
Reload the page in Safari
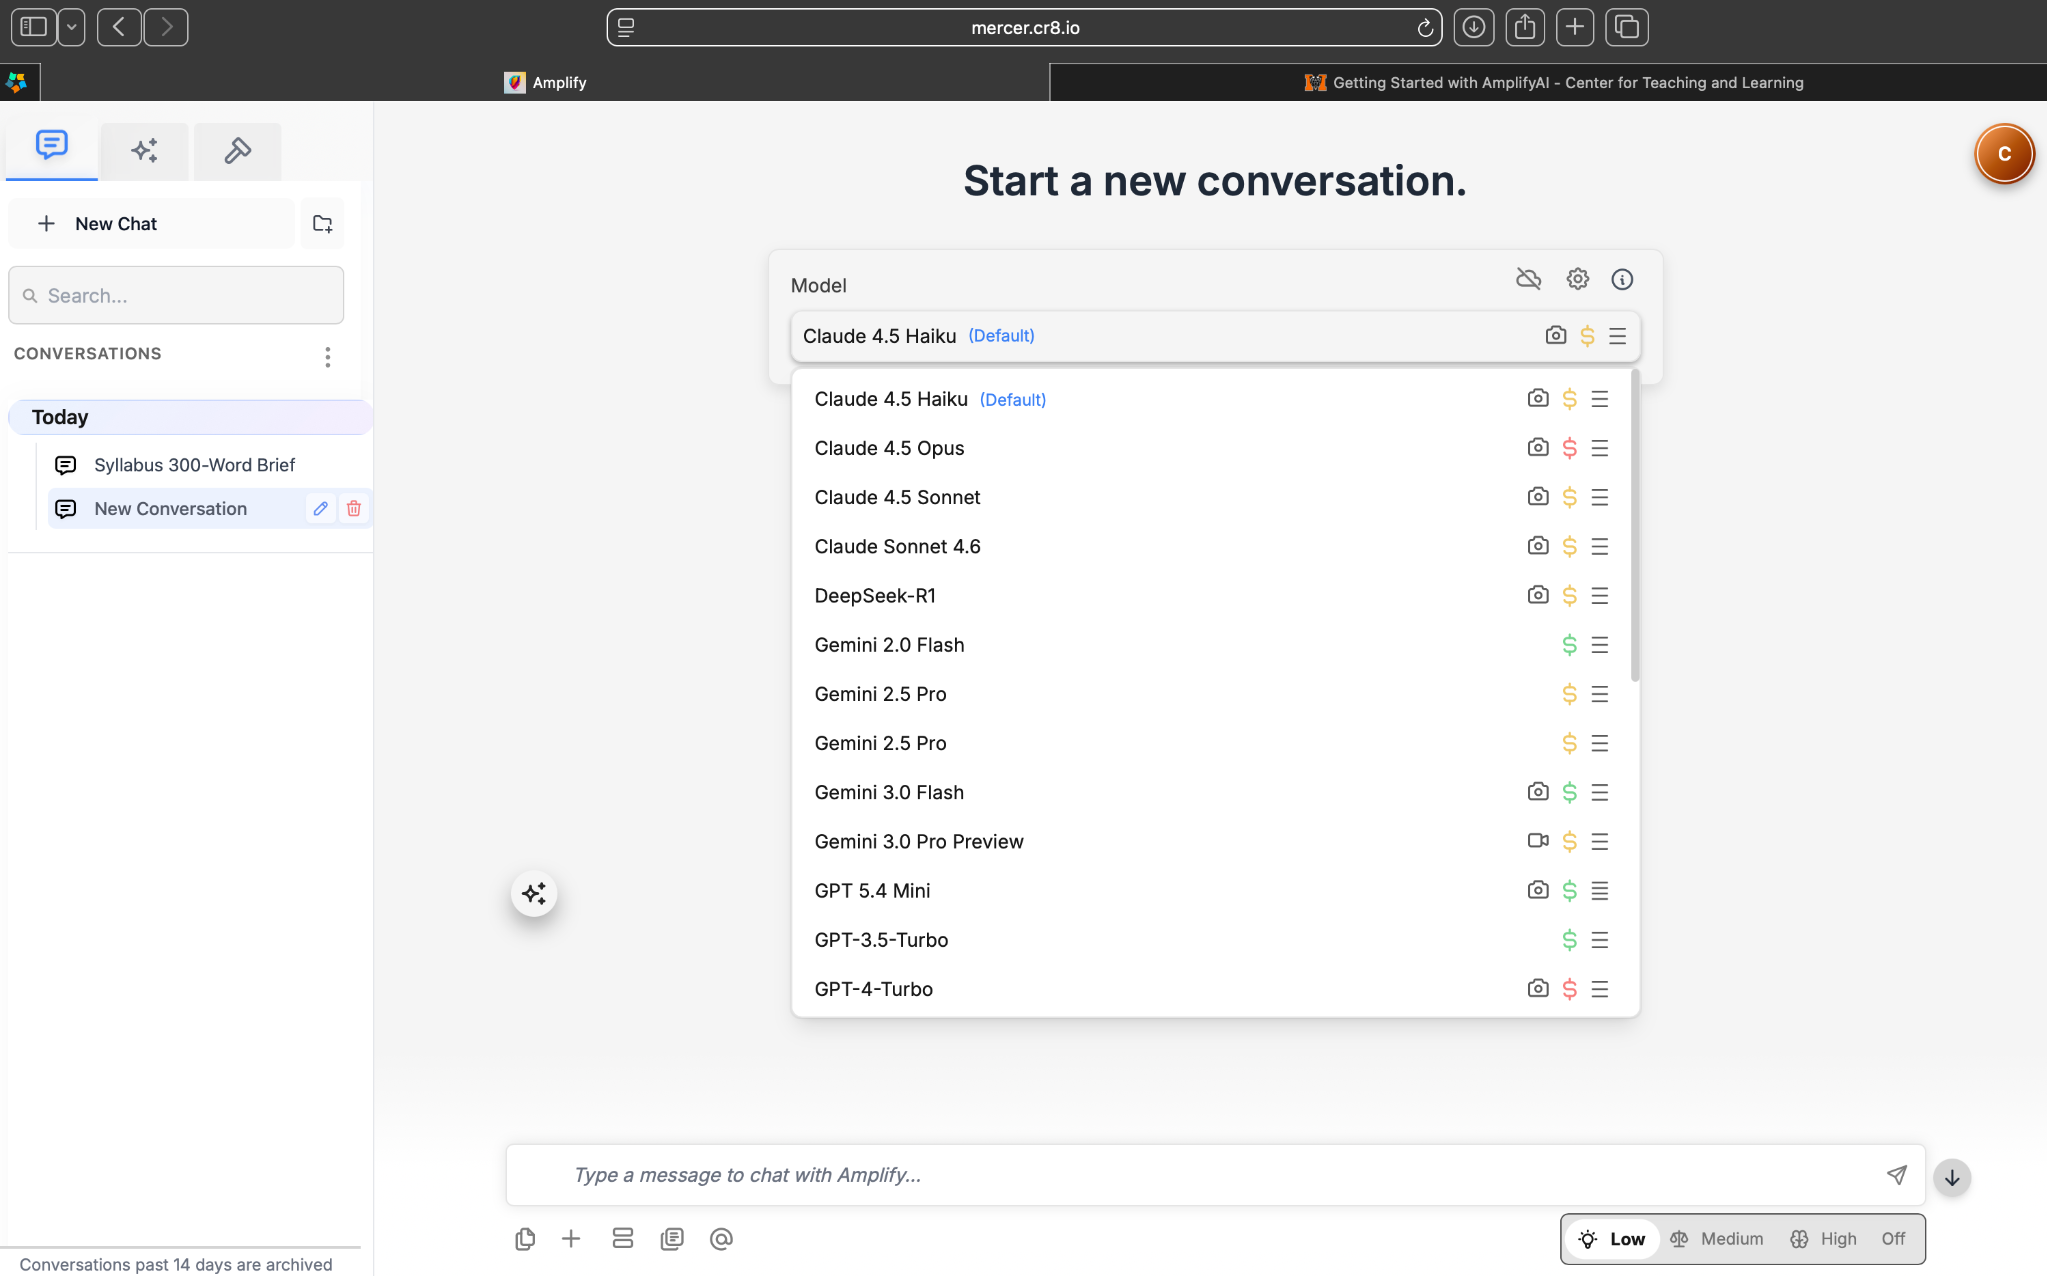[x=1425, y=28]
